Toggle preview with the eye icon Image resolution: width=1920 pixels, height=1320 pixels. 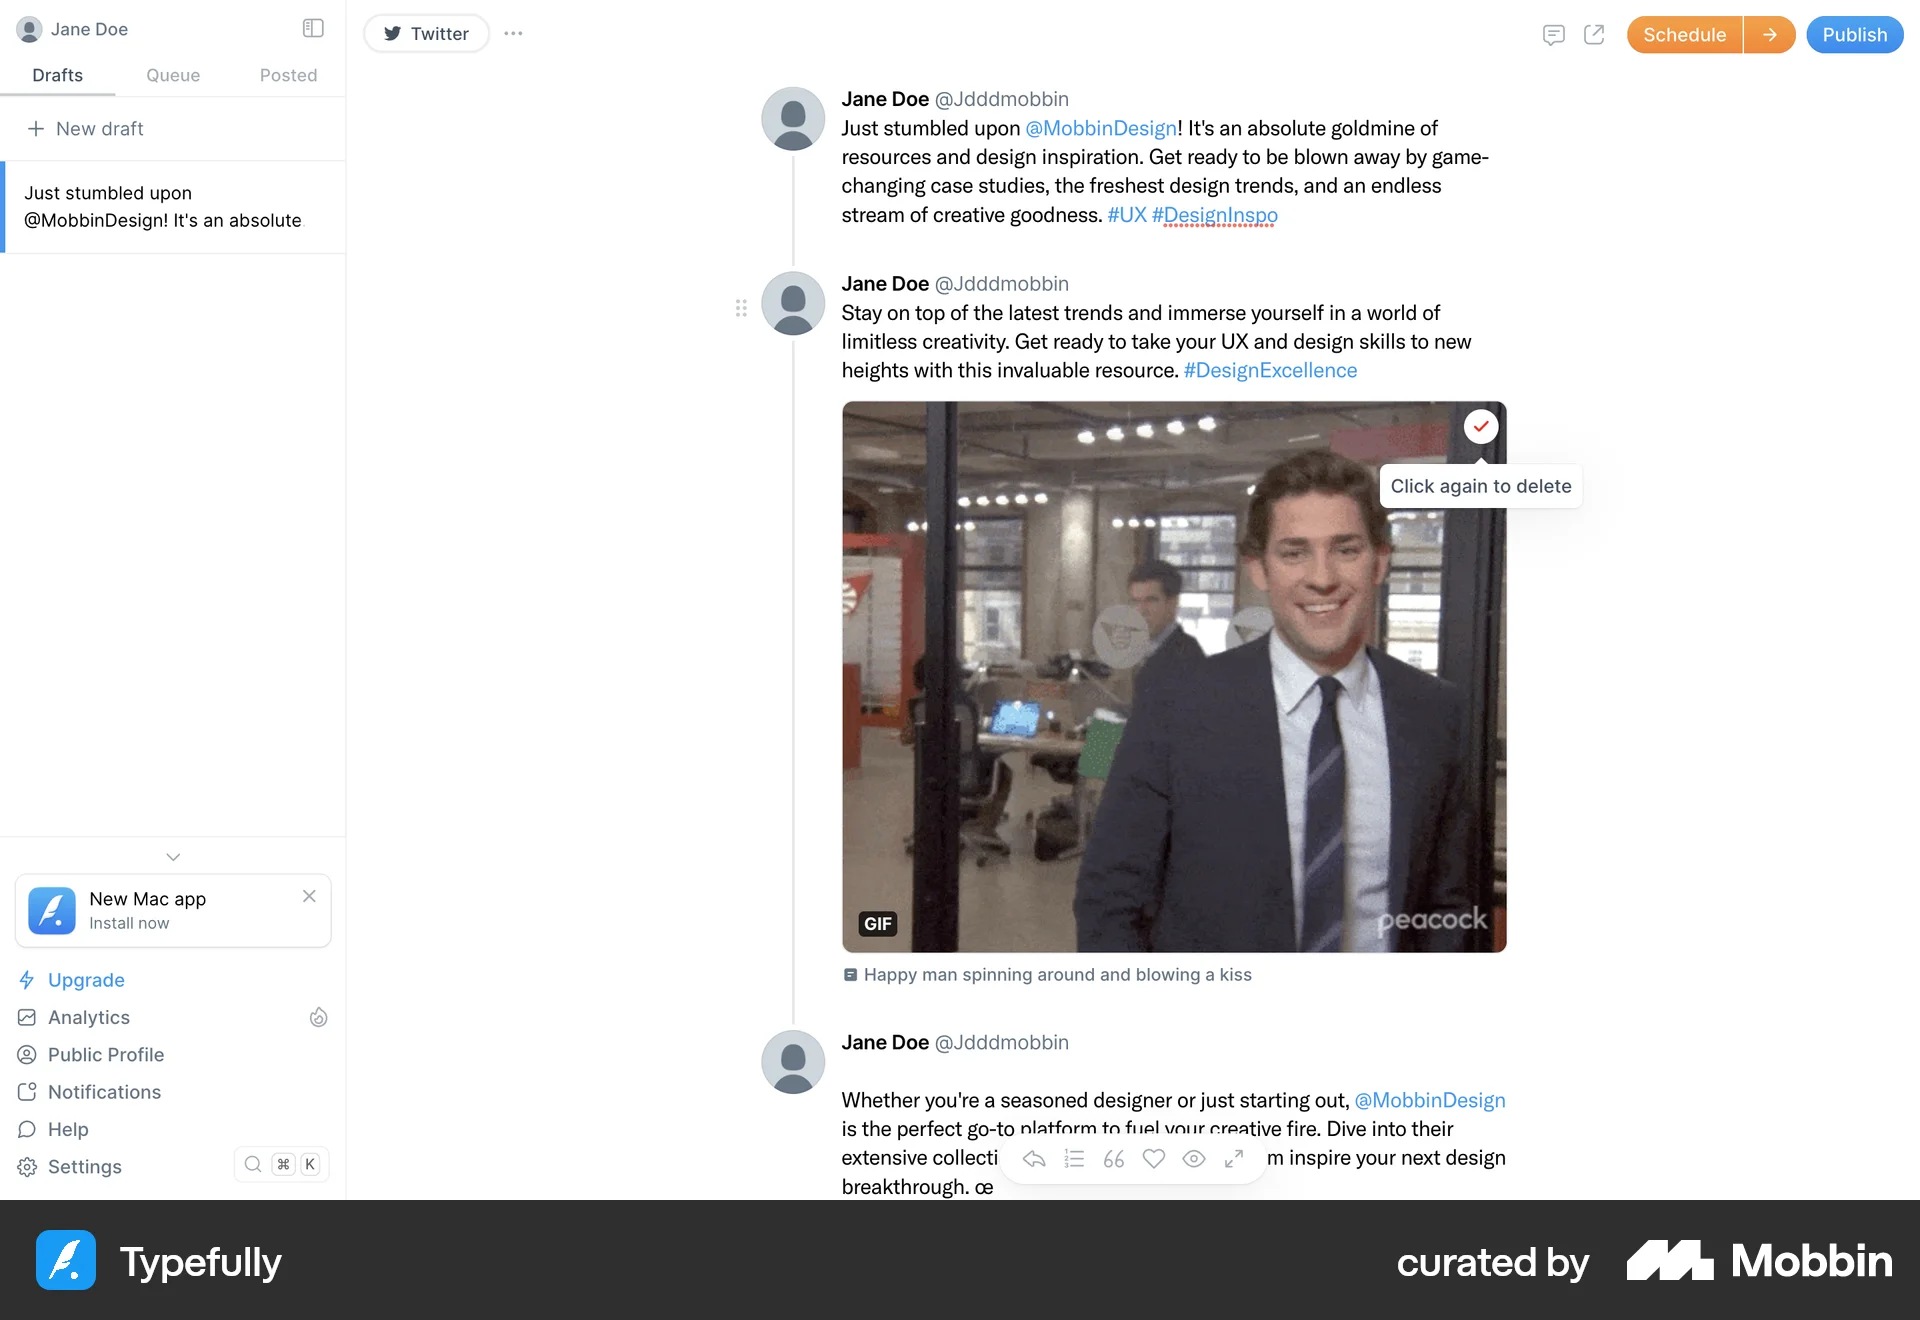pyautogui.click(x=1194, y=1159)
